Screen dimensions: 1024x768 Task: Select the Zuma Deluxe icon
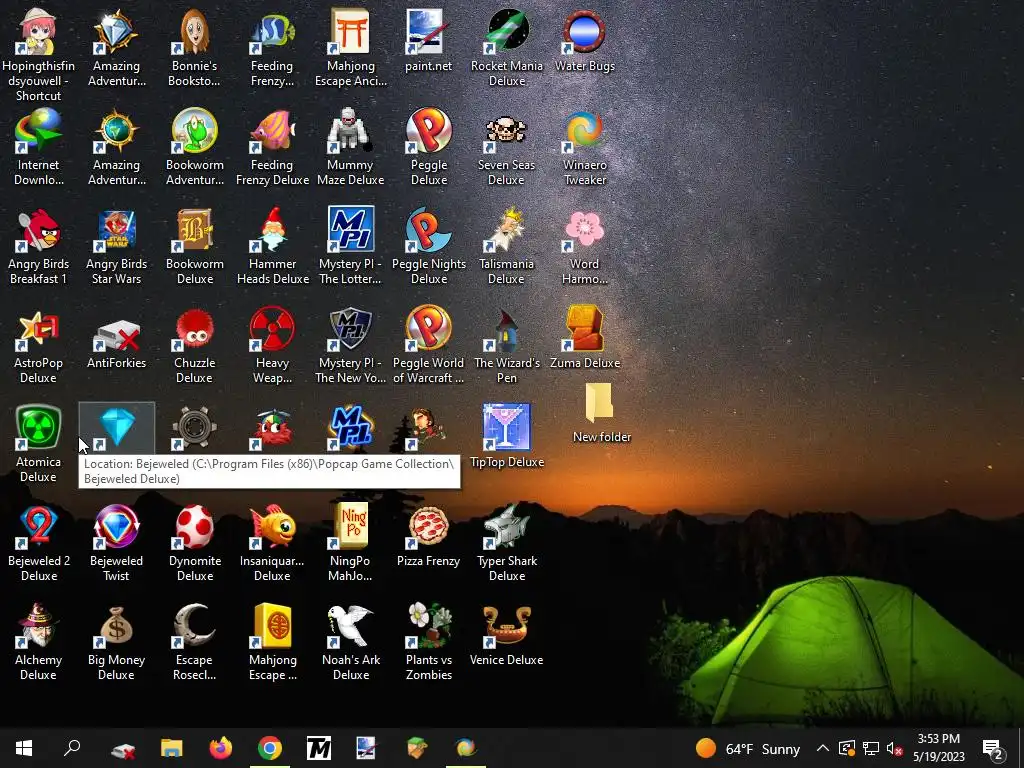pyautogui.click(x=584, y=328)
